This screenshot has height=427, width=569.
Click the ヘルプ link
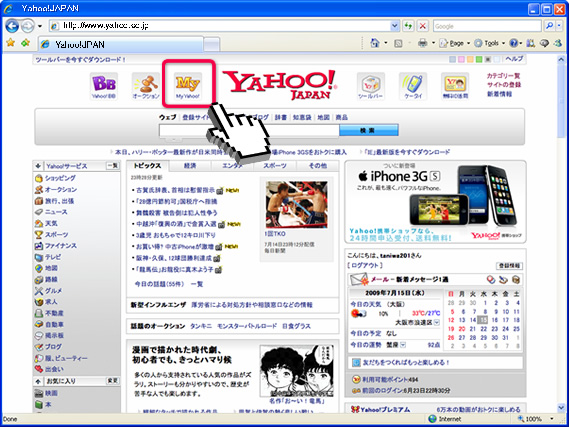[x=514, y=59]
